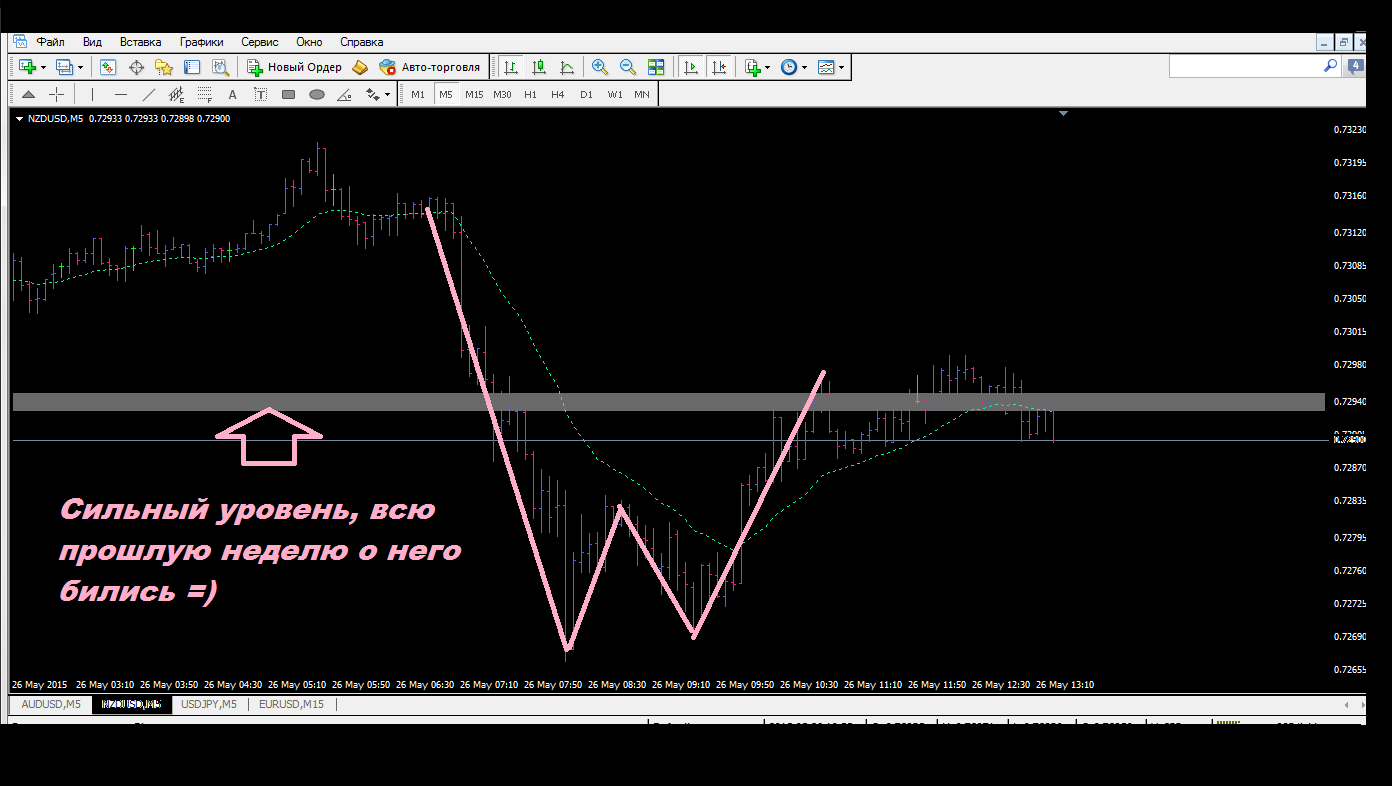Choose the text 'A' drawing tool
This screenshot has height=786, width=1392.
(x=233, y=95)
